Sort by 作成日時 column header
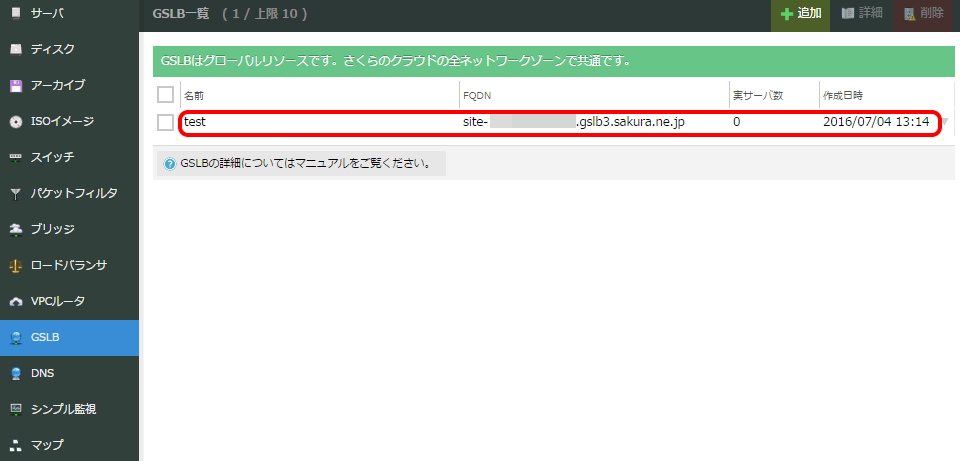This screenshot has height=461, width=960. coord(843,96)
